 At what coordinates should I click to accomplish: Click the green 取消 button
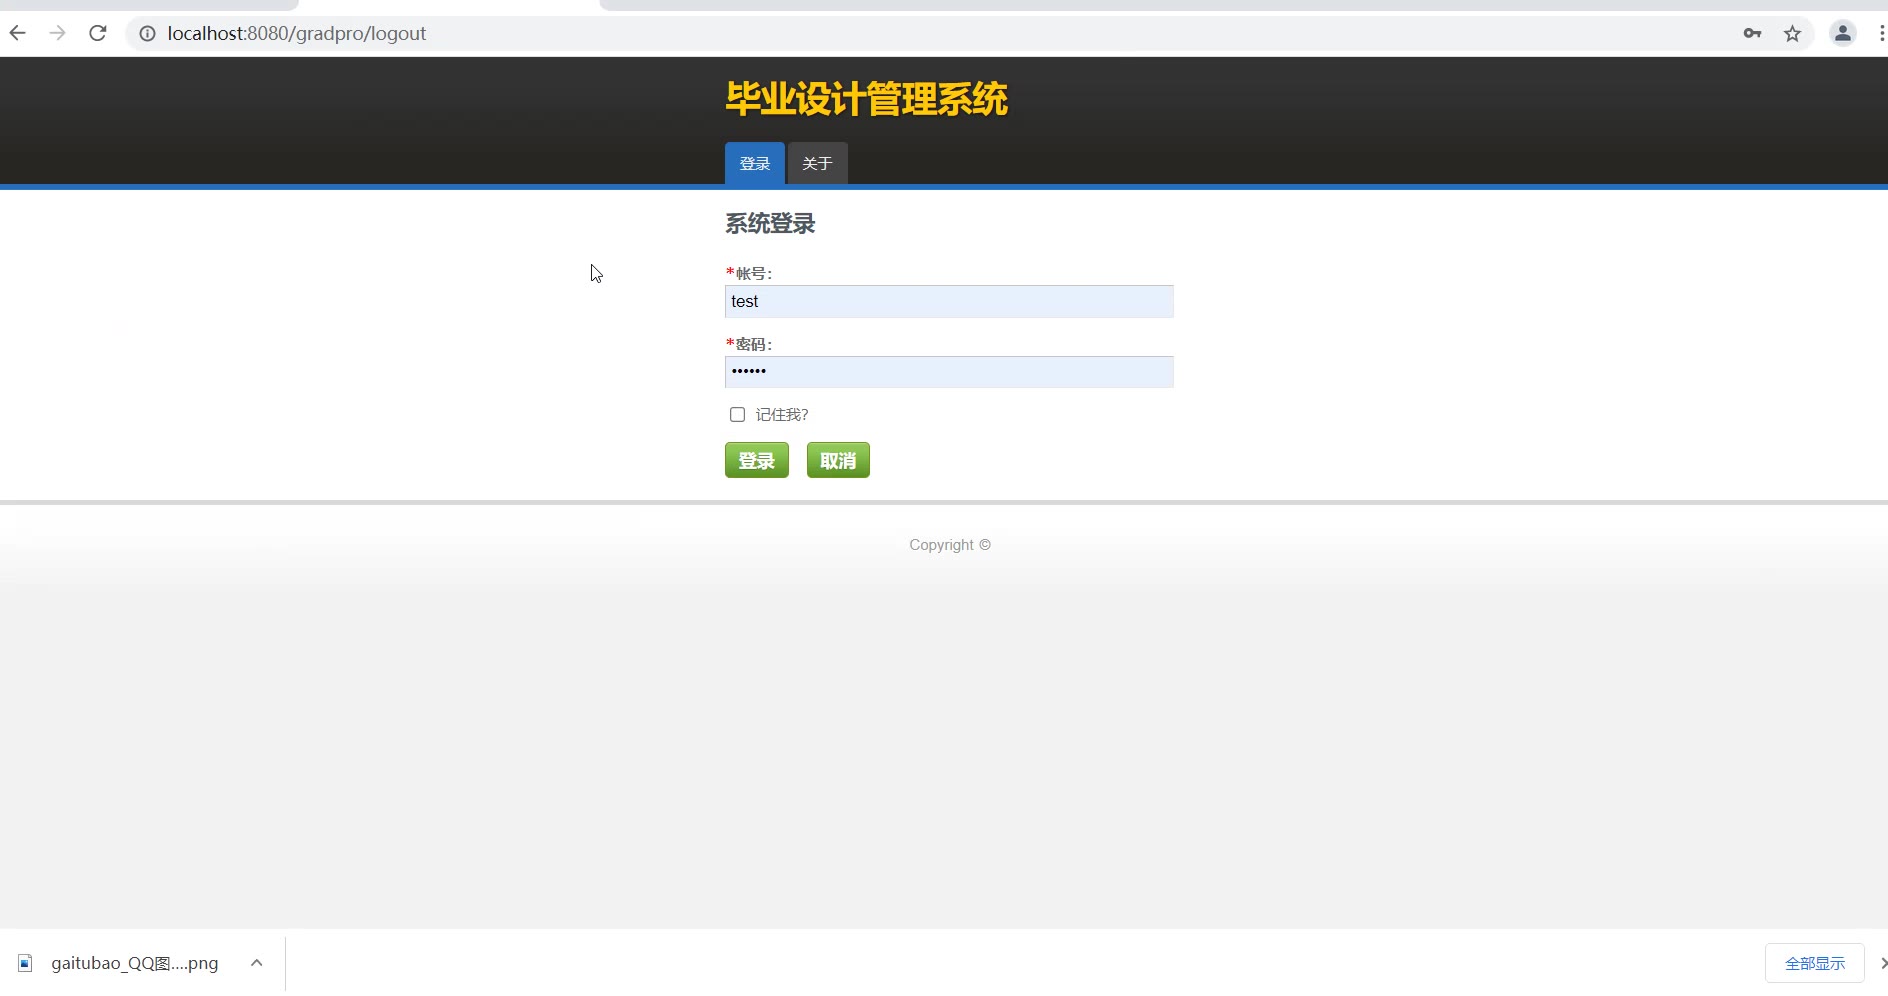[x=838, y=460]
